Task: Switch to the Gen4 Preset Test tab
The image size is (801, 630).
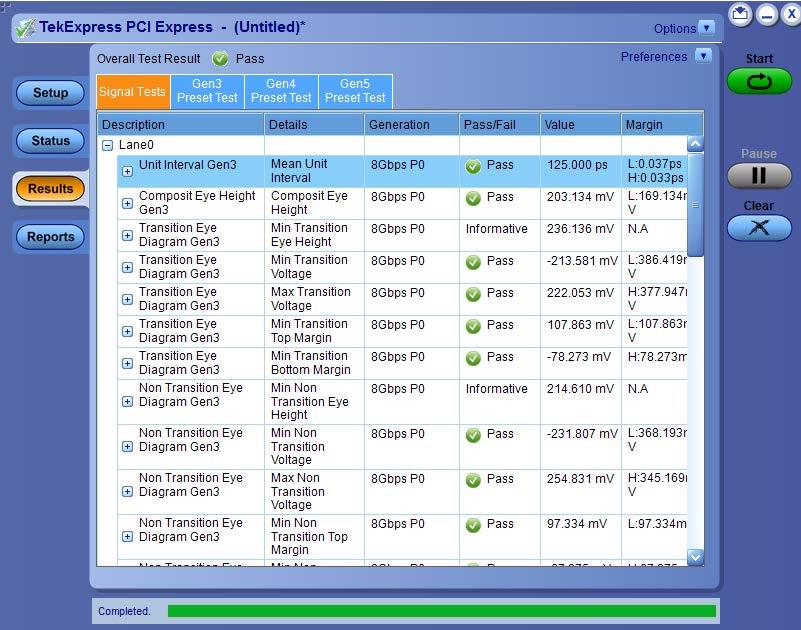Action: tap(281, 91)
